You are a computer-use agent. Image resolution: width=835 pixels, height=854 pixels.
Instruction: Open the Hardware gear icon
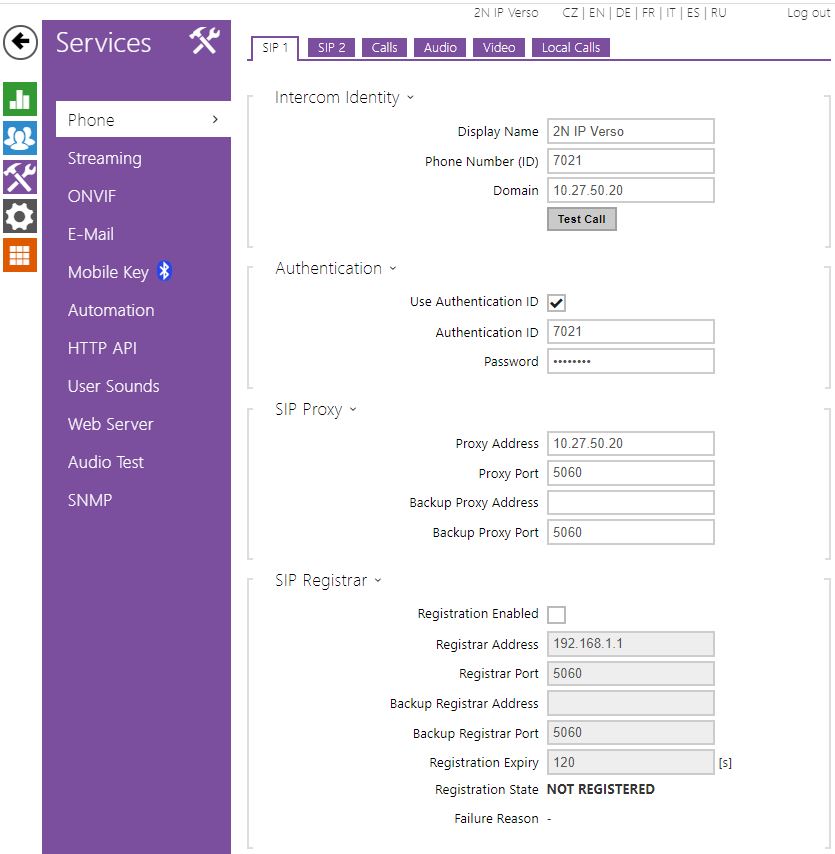pos(20,215)
